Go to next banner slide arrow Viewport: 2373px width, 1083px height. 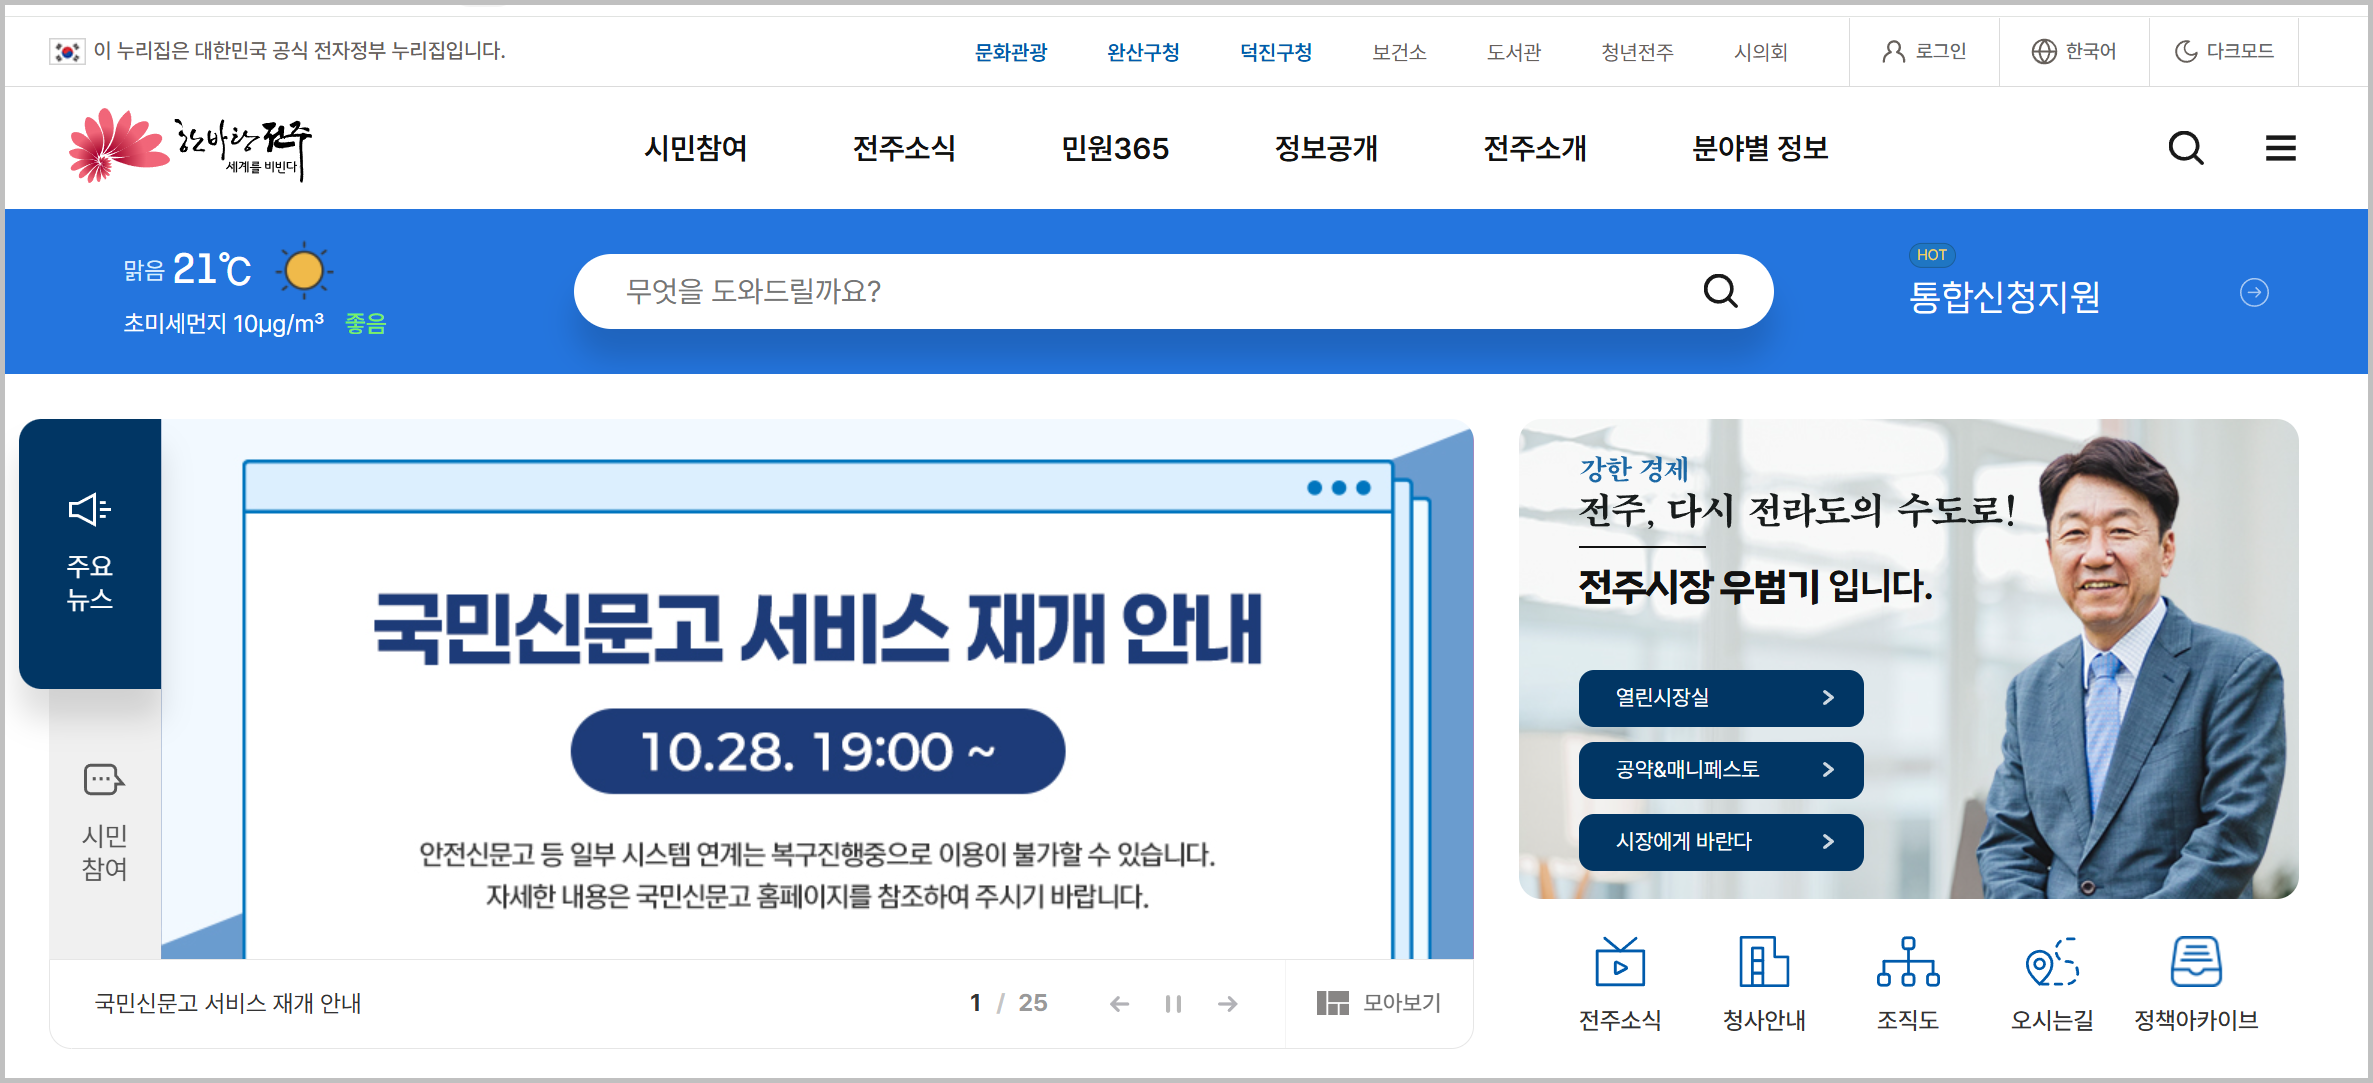point(1228,1003)
